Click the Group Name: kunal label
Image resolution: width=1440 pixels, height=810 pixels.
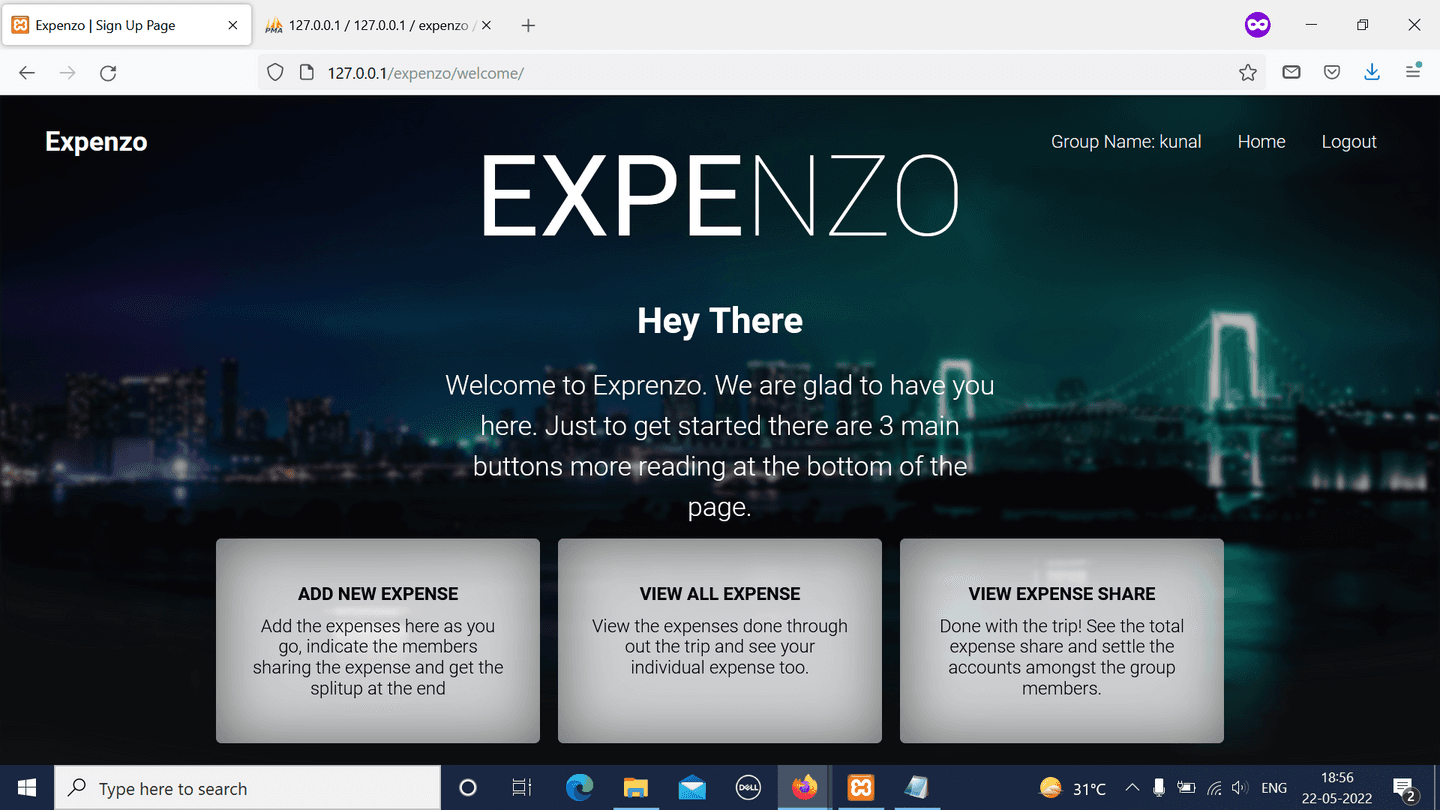coord(1126,142)
